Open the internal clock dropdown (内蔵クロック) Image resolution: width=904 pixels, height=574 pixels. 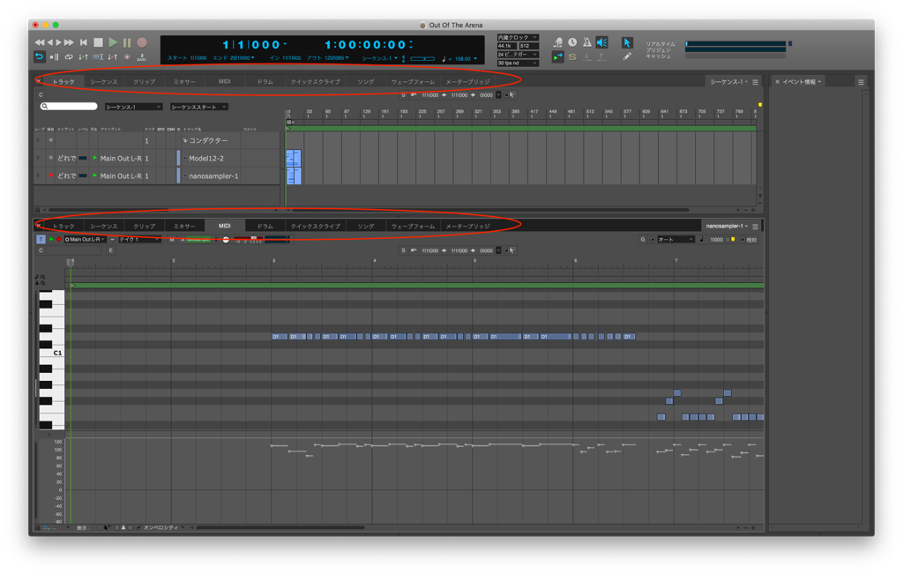(x=518, y=37)
